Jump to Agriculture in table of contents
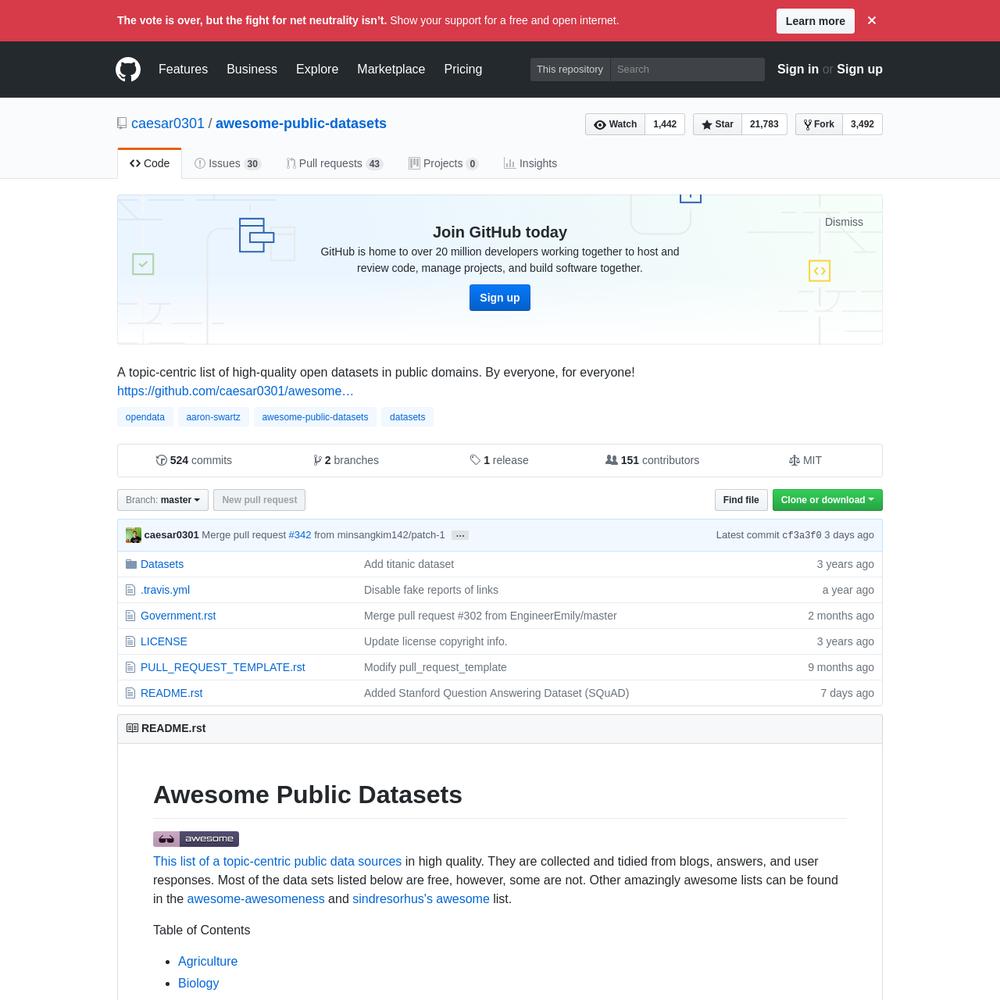The width and height of the screenshot is (1000, 1000). tap(208, 962)
